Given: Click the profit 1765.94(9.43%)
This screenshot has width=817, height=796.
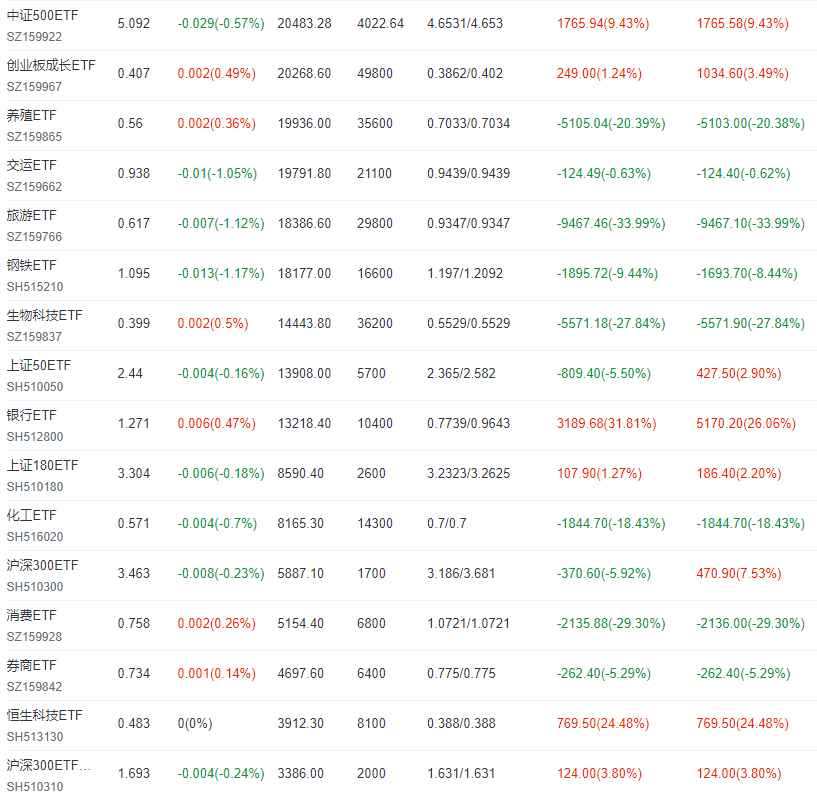Looking at the screenshot, I should tap(603, 24).
